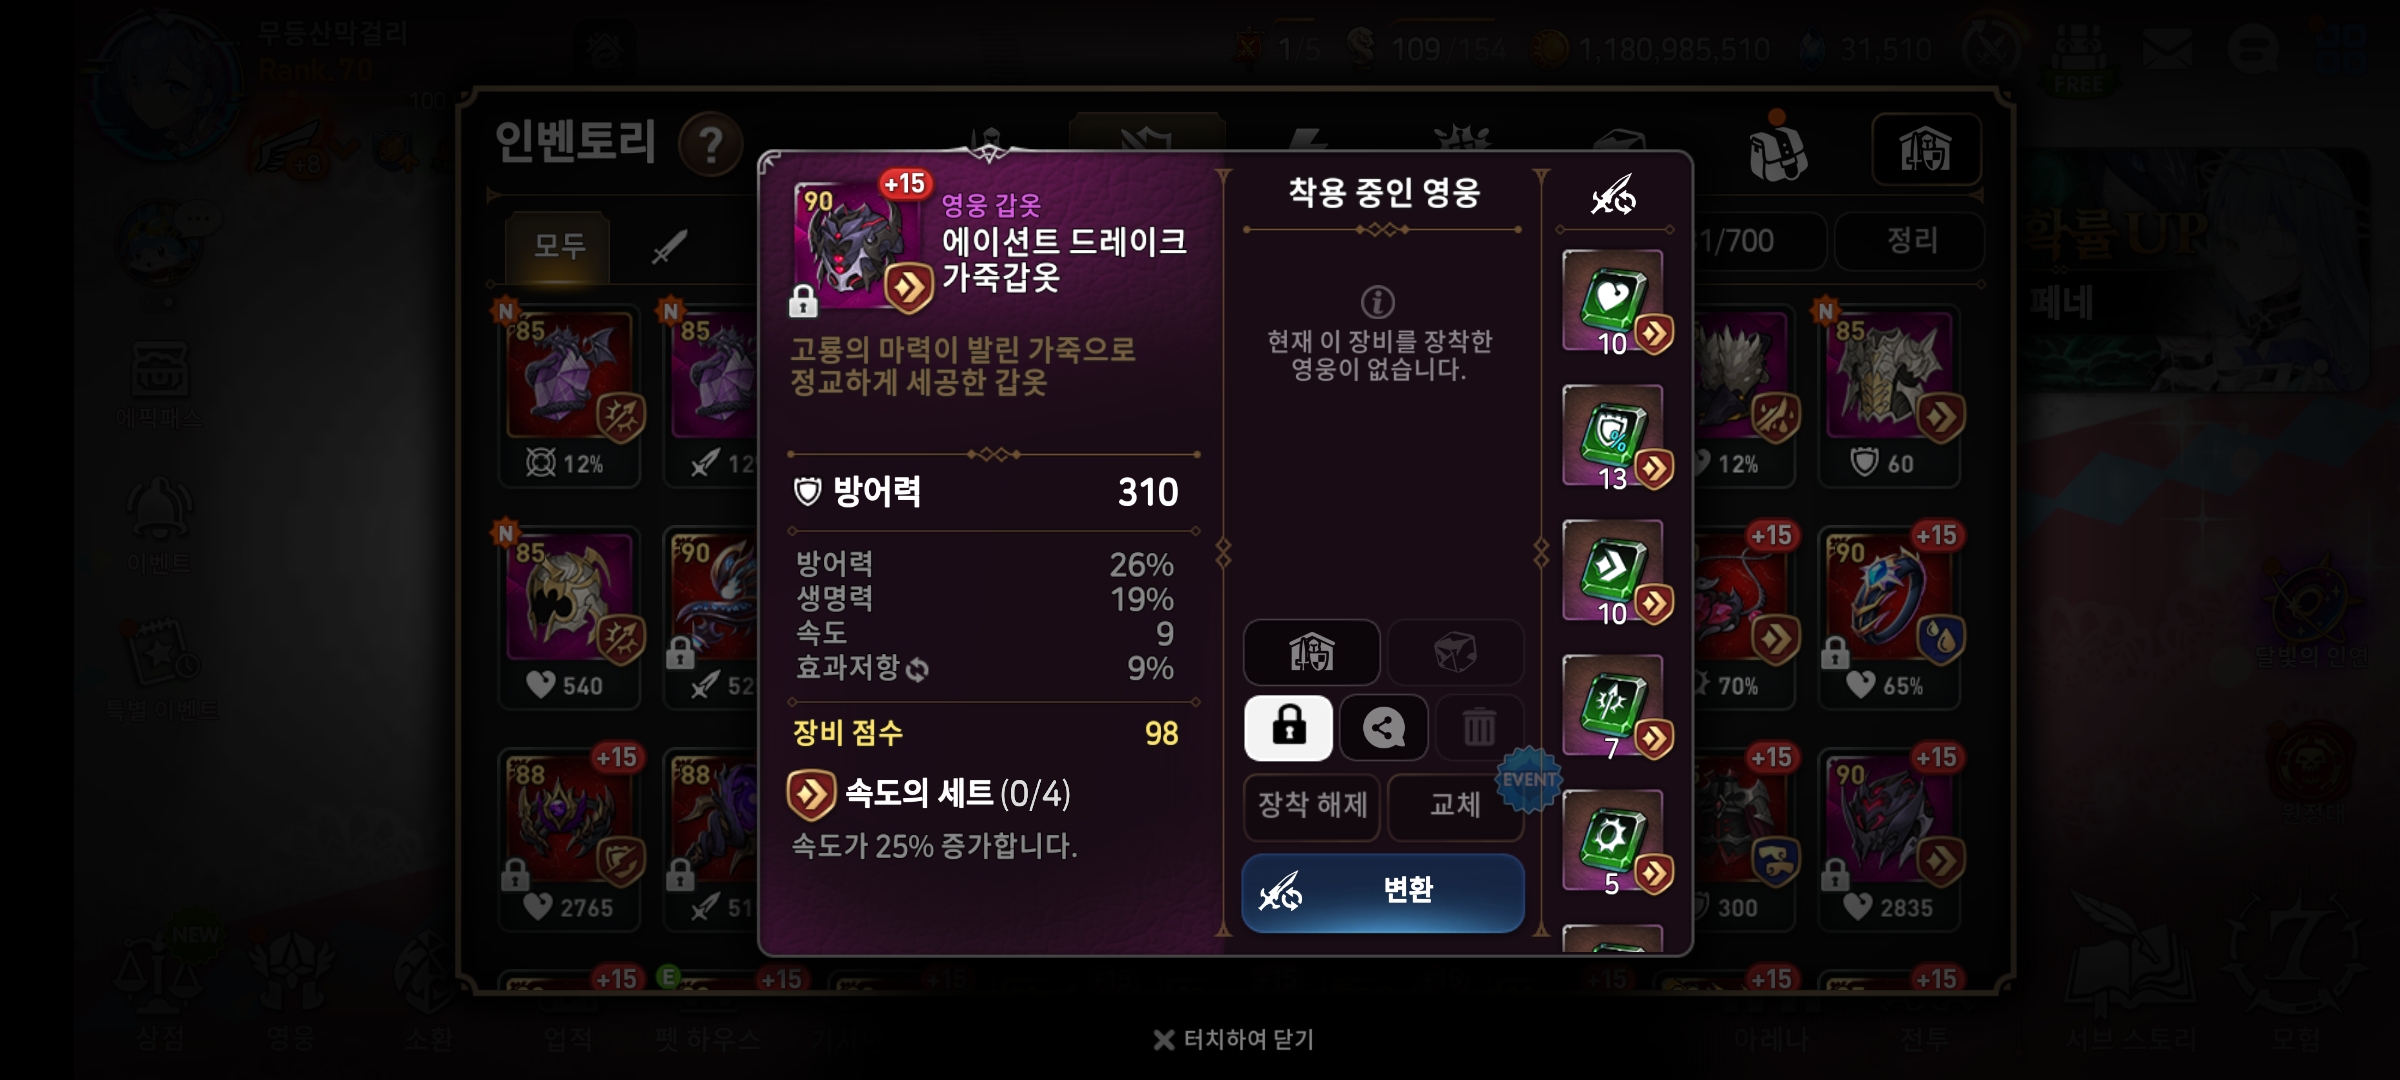Click the dice reroll icon button
The image size is (2400, 1080).
[x=1456, y=653]
